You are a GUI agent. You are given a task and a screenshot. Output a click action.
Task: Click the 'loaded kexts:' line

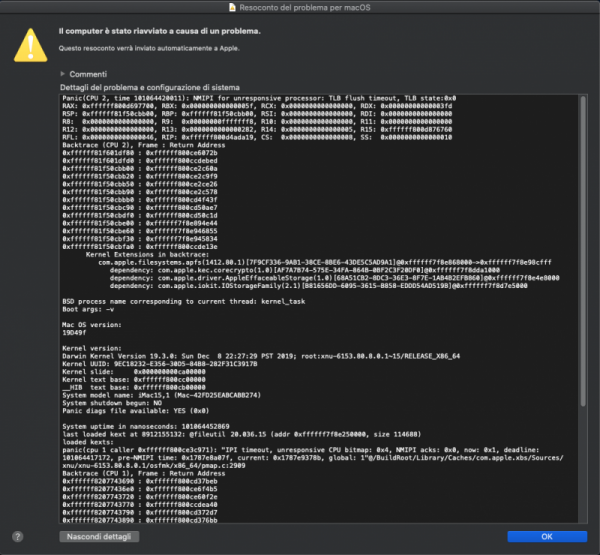[x=88, y=442]
